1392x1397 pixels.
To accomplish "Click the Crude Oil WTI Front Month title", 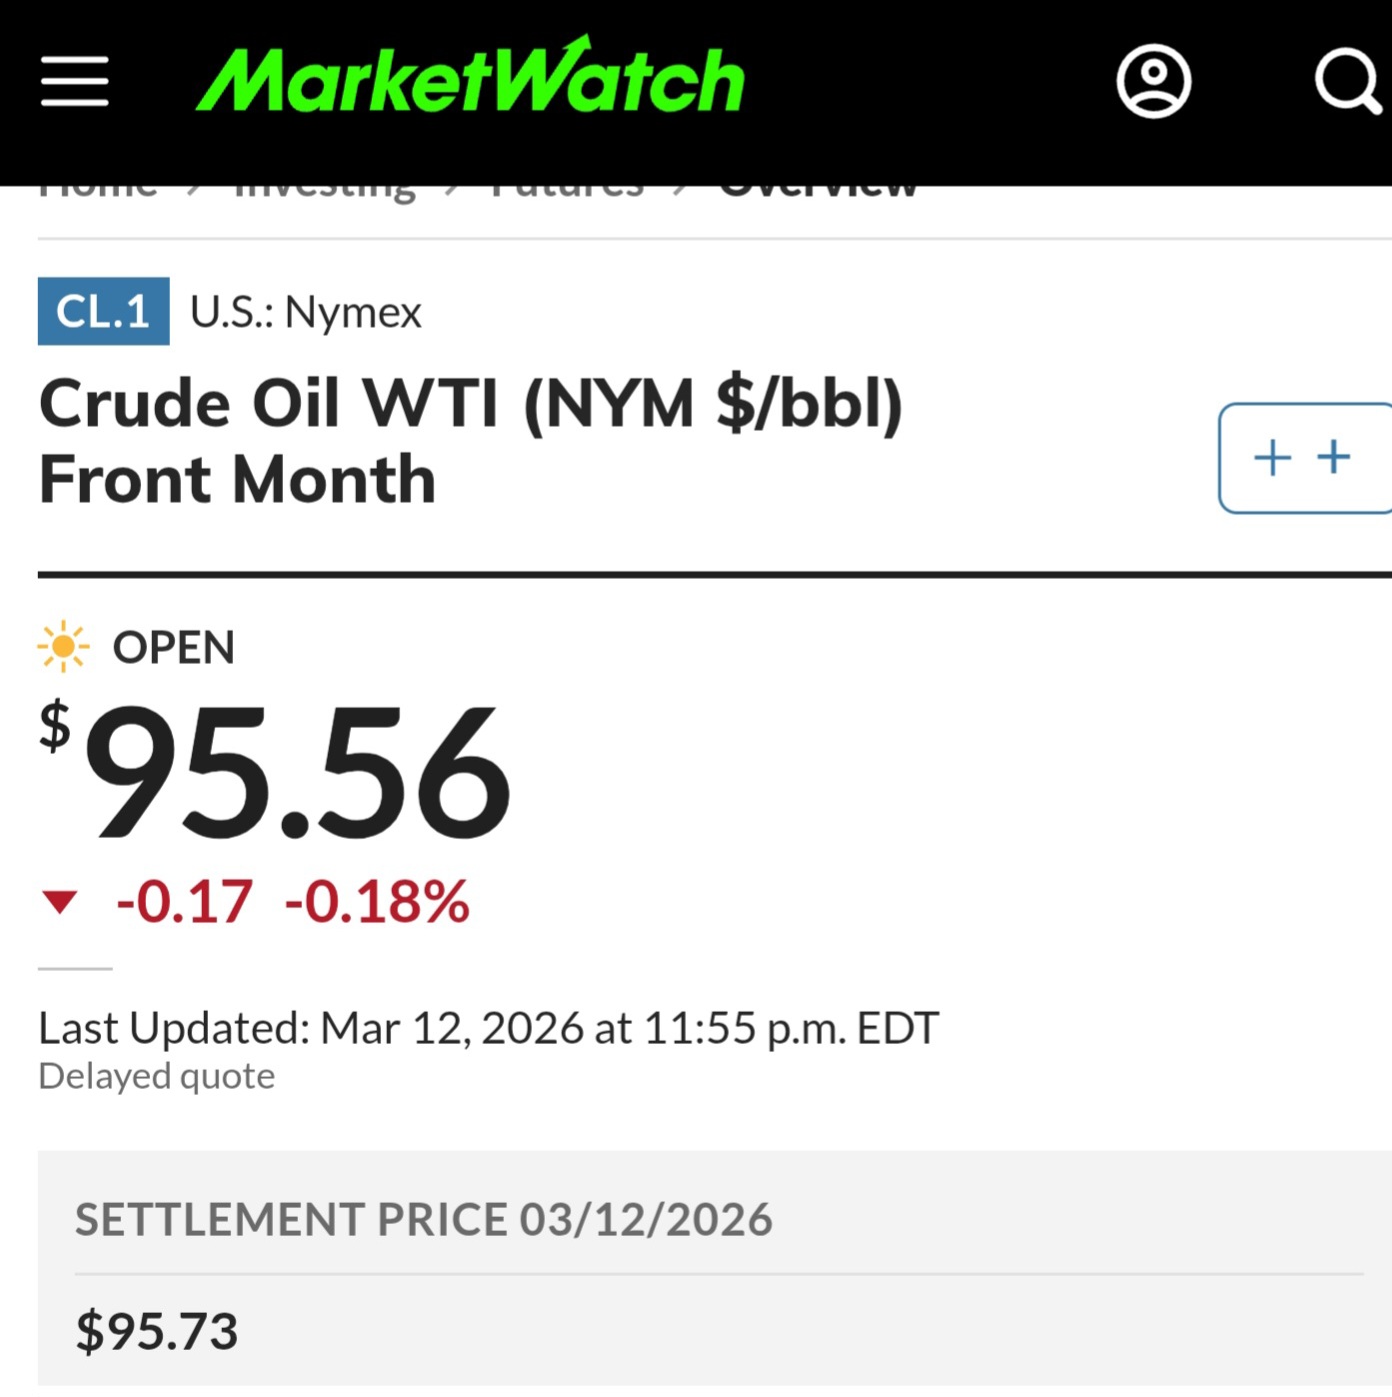I will tap(470, 441).
